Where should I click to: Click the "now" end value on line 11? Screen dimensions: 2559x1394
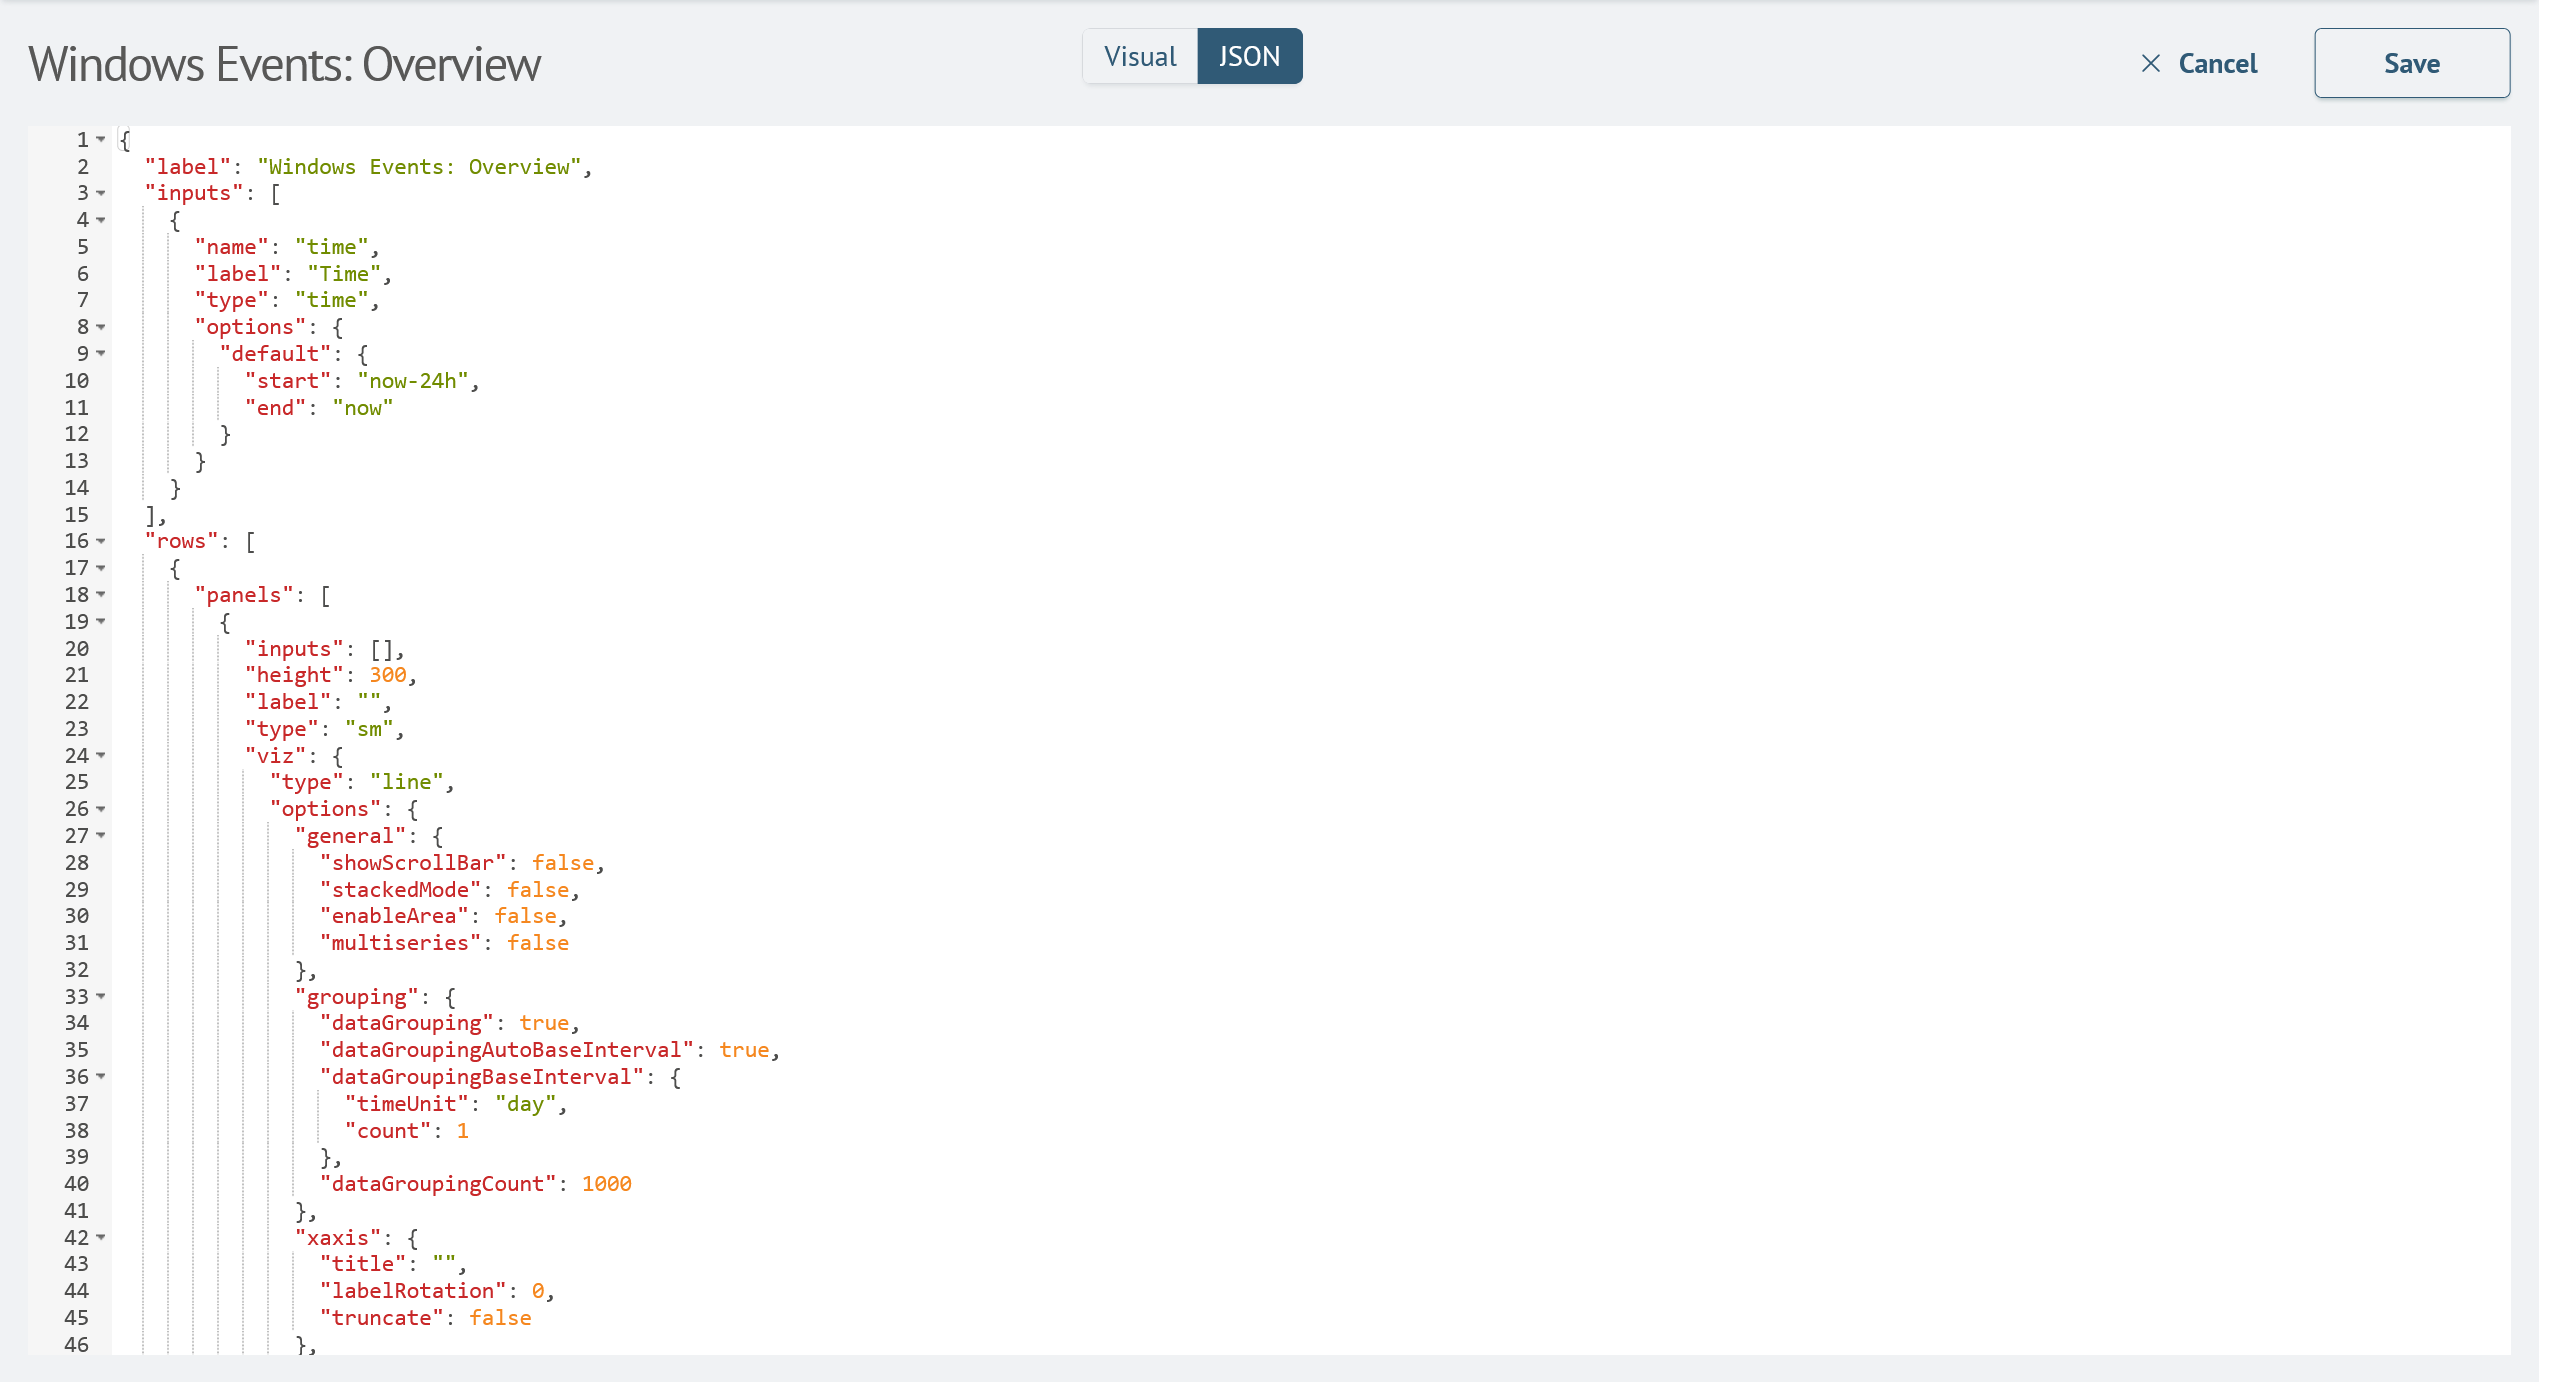(362, 408)
